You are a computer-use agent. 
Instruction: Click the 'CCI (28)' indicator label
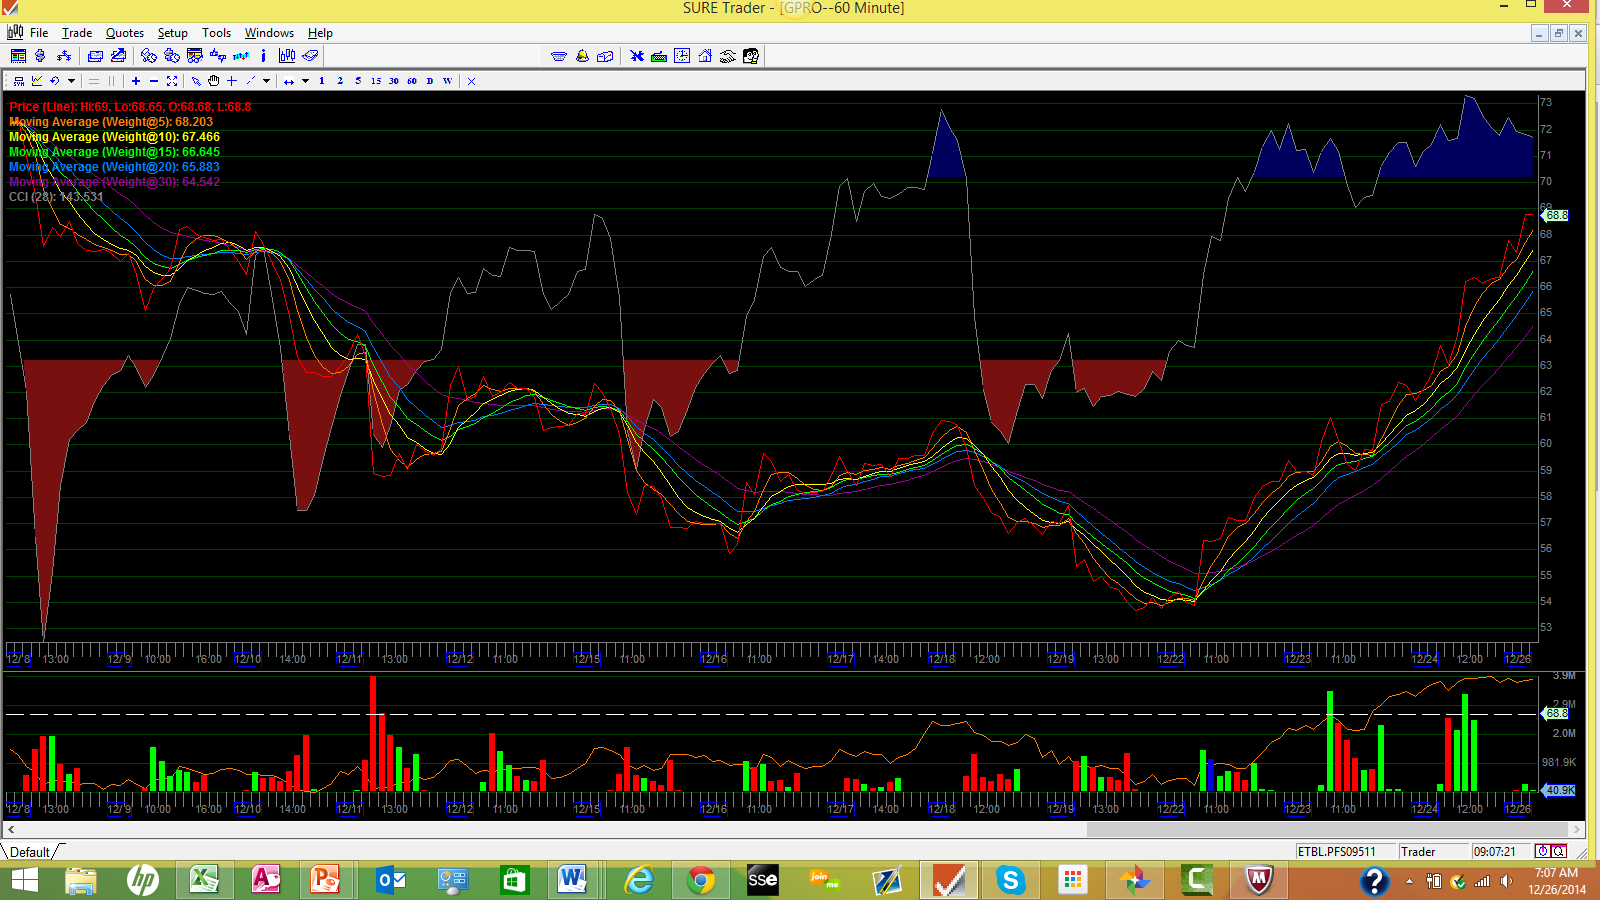point(56,197)
